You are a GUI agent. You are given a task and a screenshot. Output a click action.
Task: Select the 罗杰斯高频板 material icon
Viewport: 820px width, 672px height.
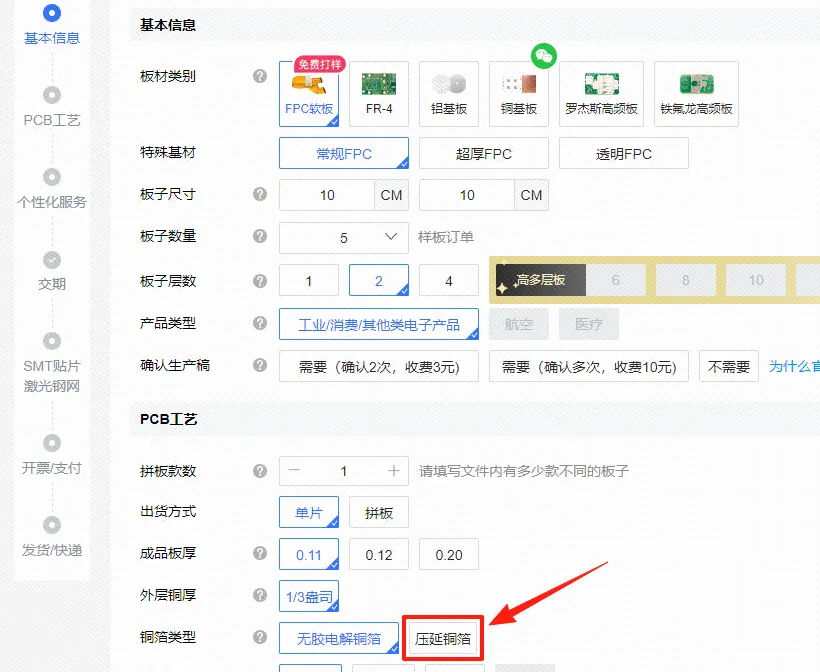pos(601,93)
